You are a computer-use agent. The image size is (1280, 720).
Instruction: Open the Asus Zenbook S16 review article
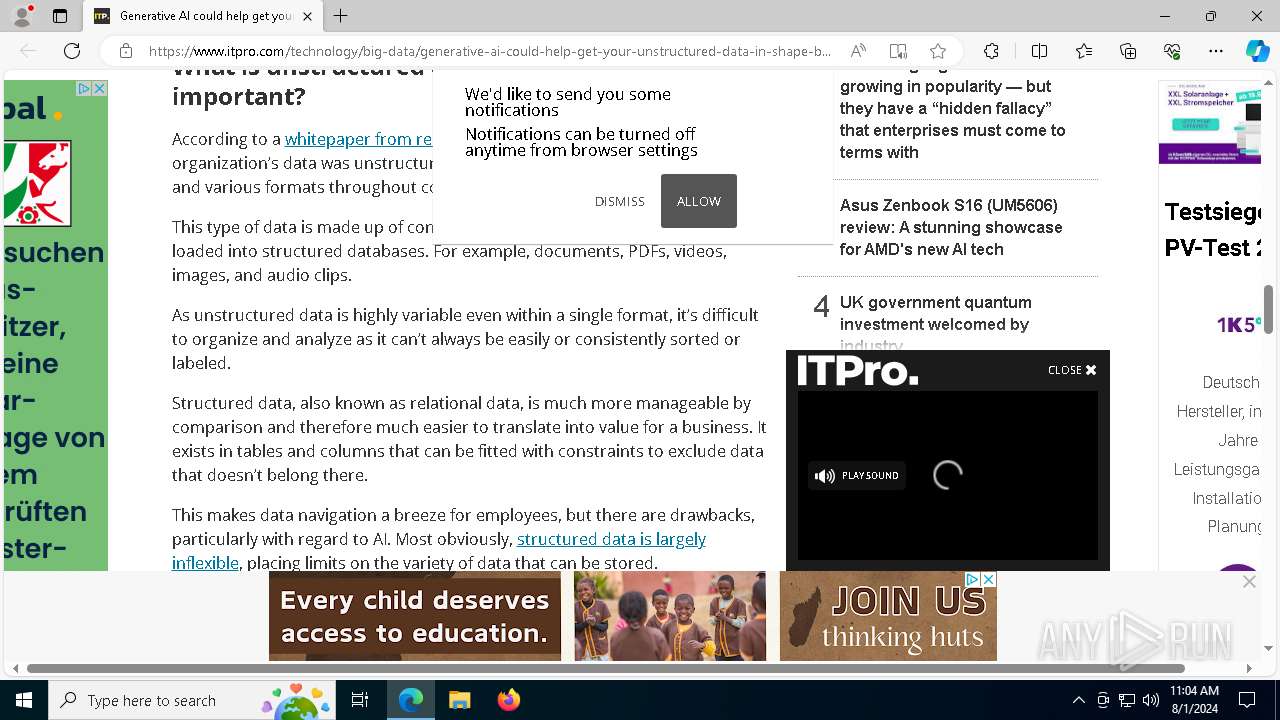click(x=951, y=227)
